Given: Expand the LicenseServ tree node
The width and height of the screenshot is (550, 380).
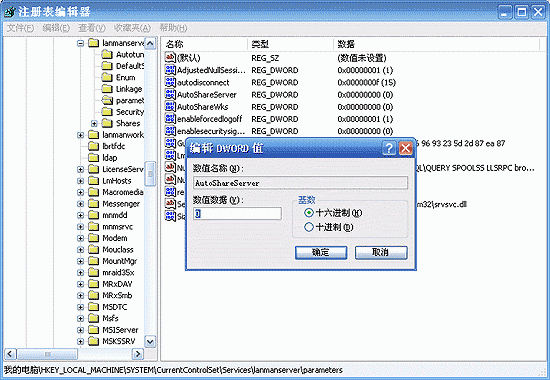Looking at the screenshot, I should pyautogui.click(x=81, y=169).
